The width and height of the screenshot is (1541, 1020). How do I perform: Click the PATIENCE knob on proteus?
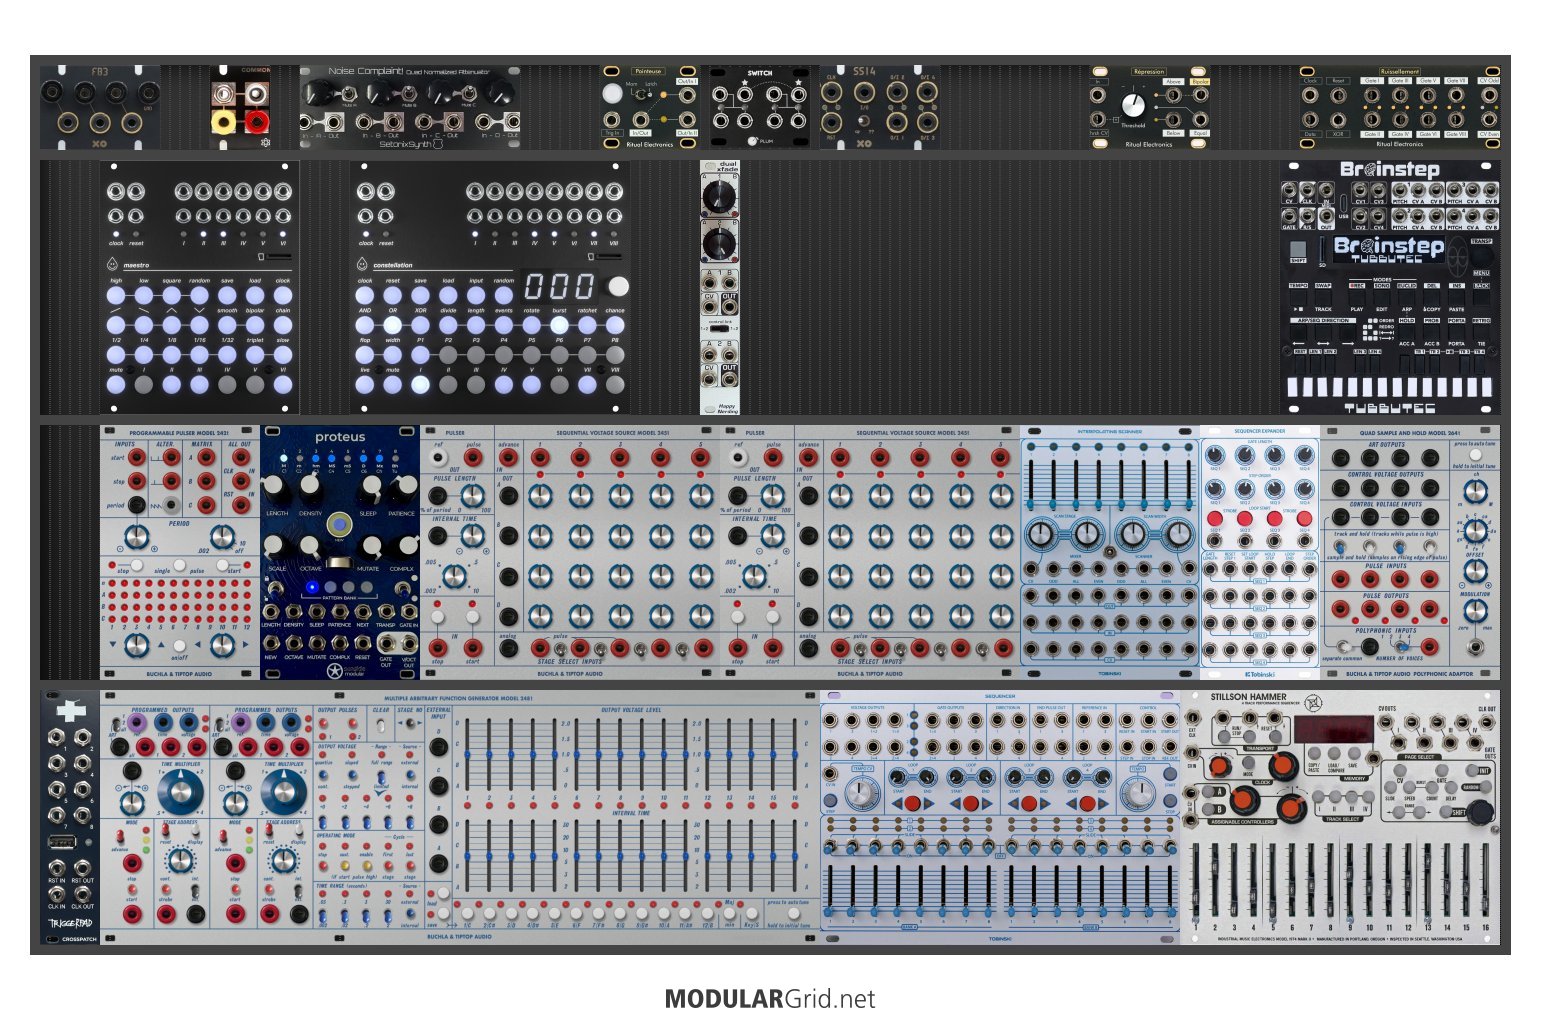[x=407, y=486]
